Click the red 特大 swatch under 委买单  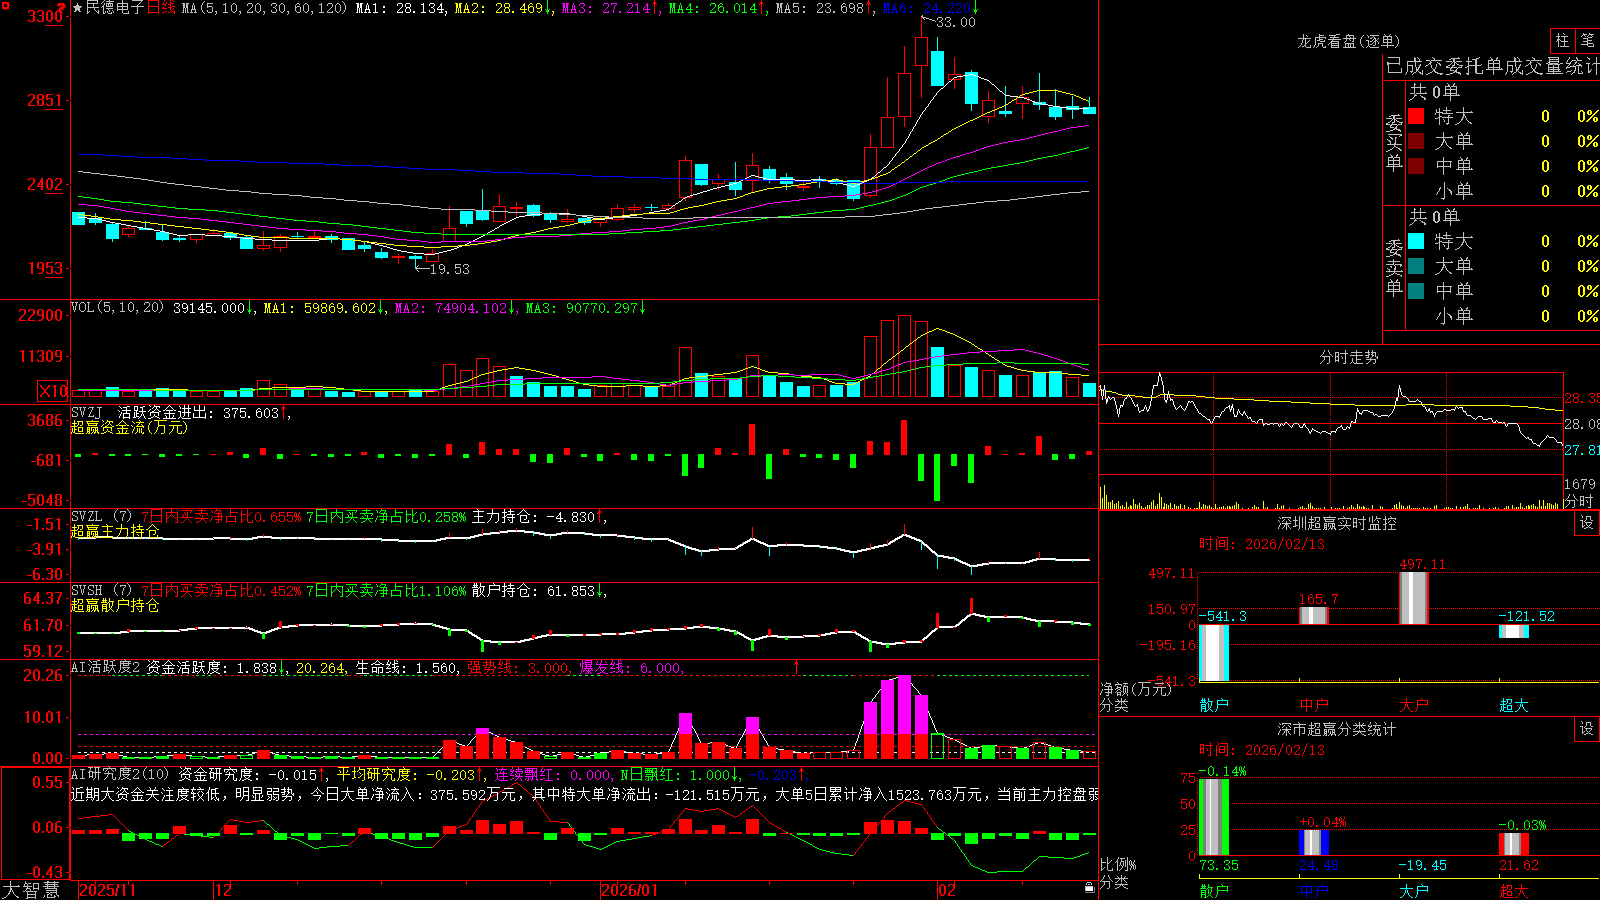[x=1416, y=116]
